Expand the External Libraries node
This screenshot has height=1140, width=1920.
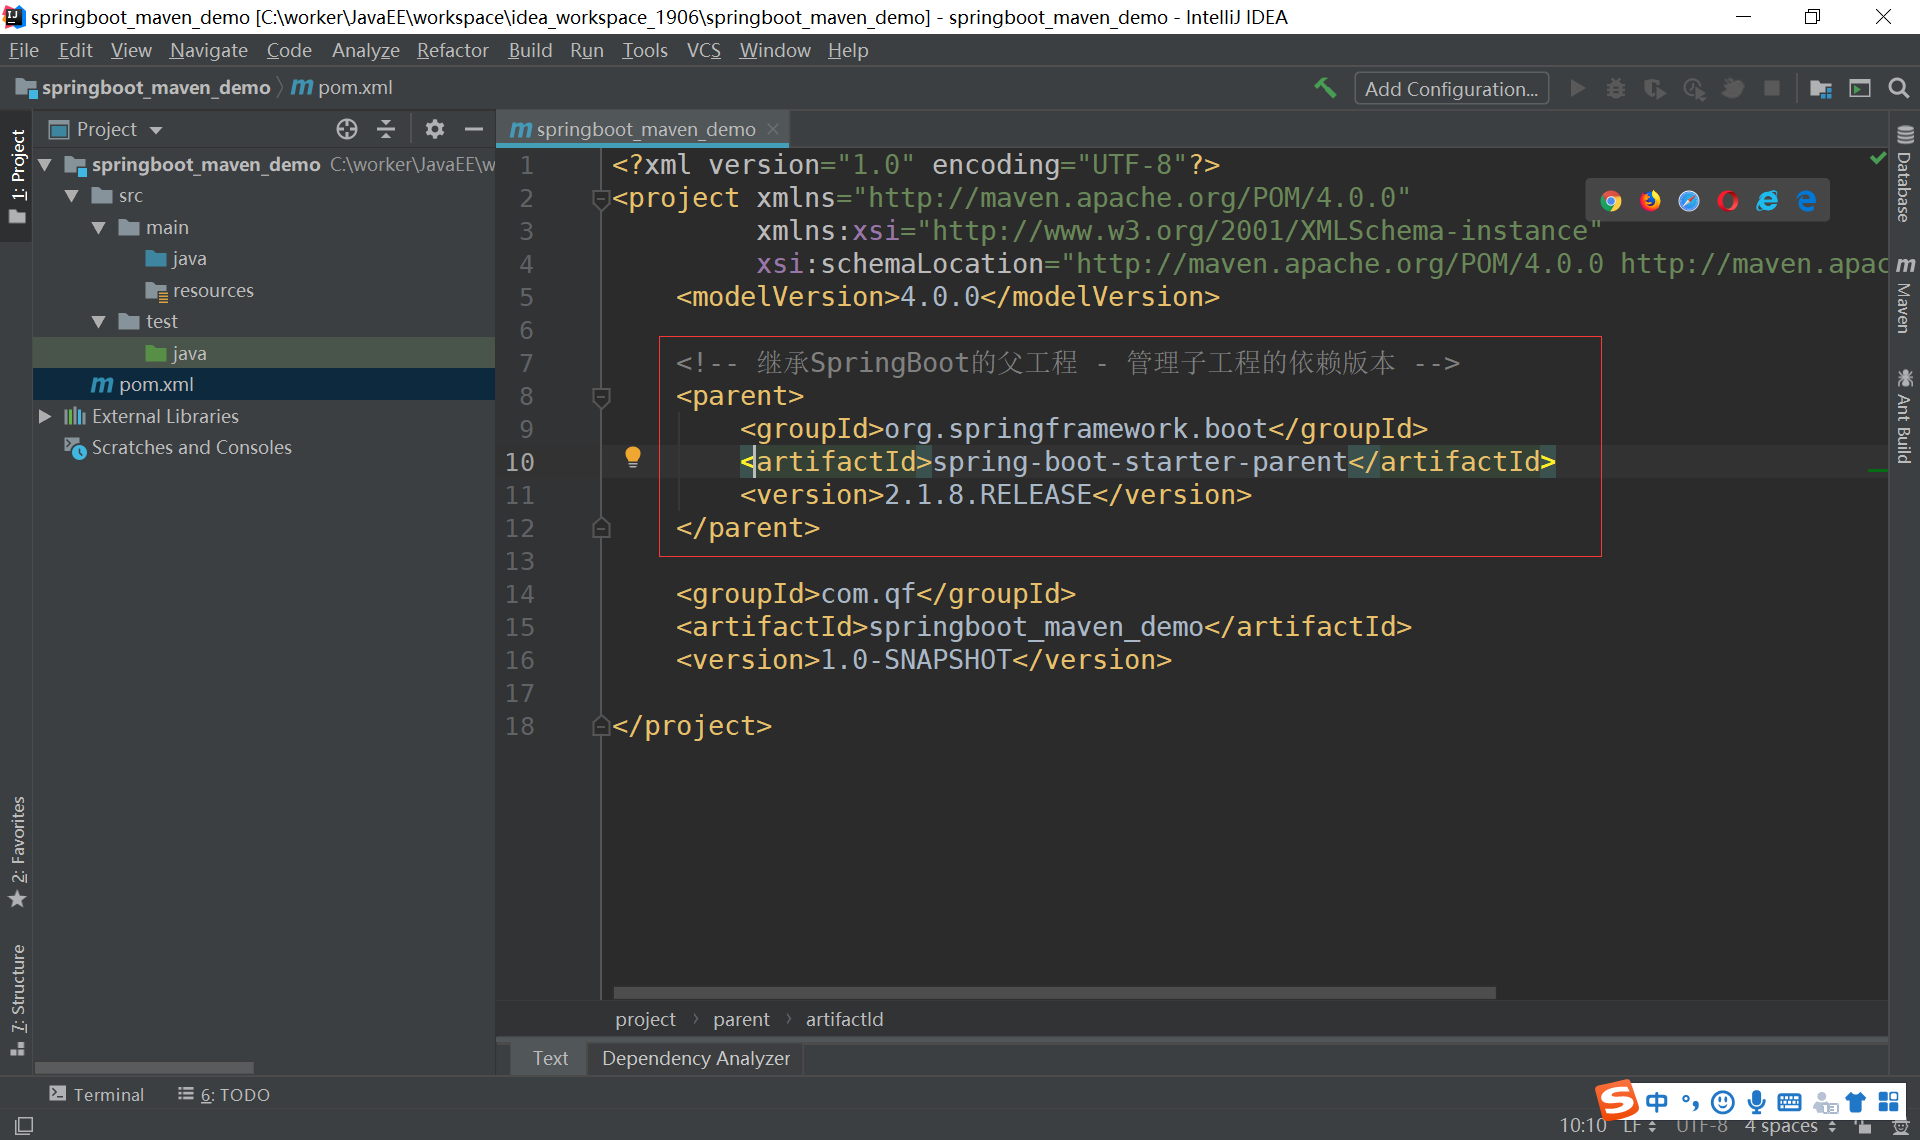pos(45,416)
